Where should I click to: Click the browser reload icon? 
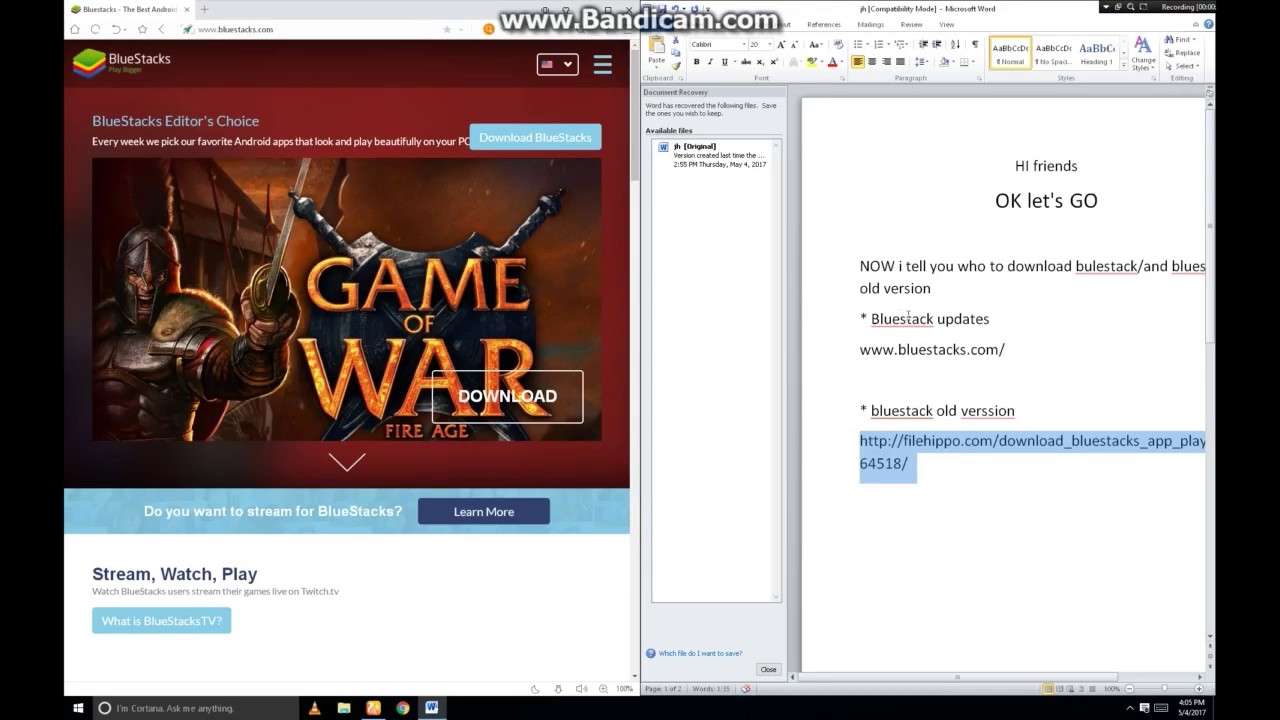(96, 29)
